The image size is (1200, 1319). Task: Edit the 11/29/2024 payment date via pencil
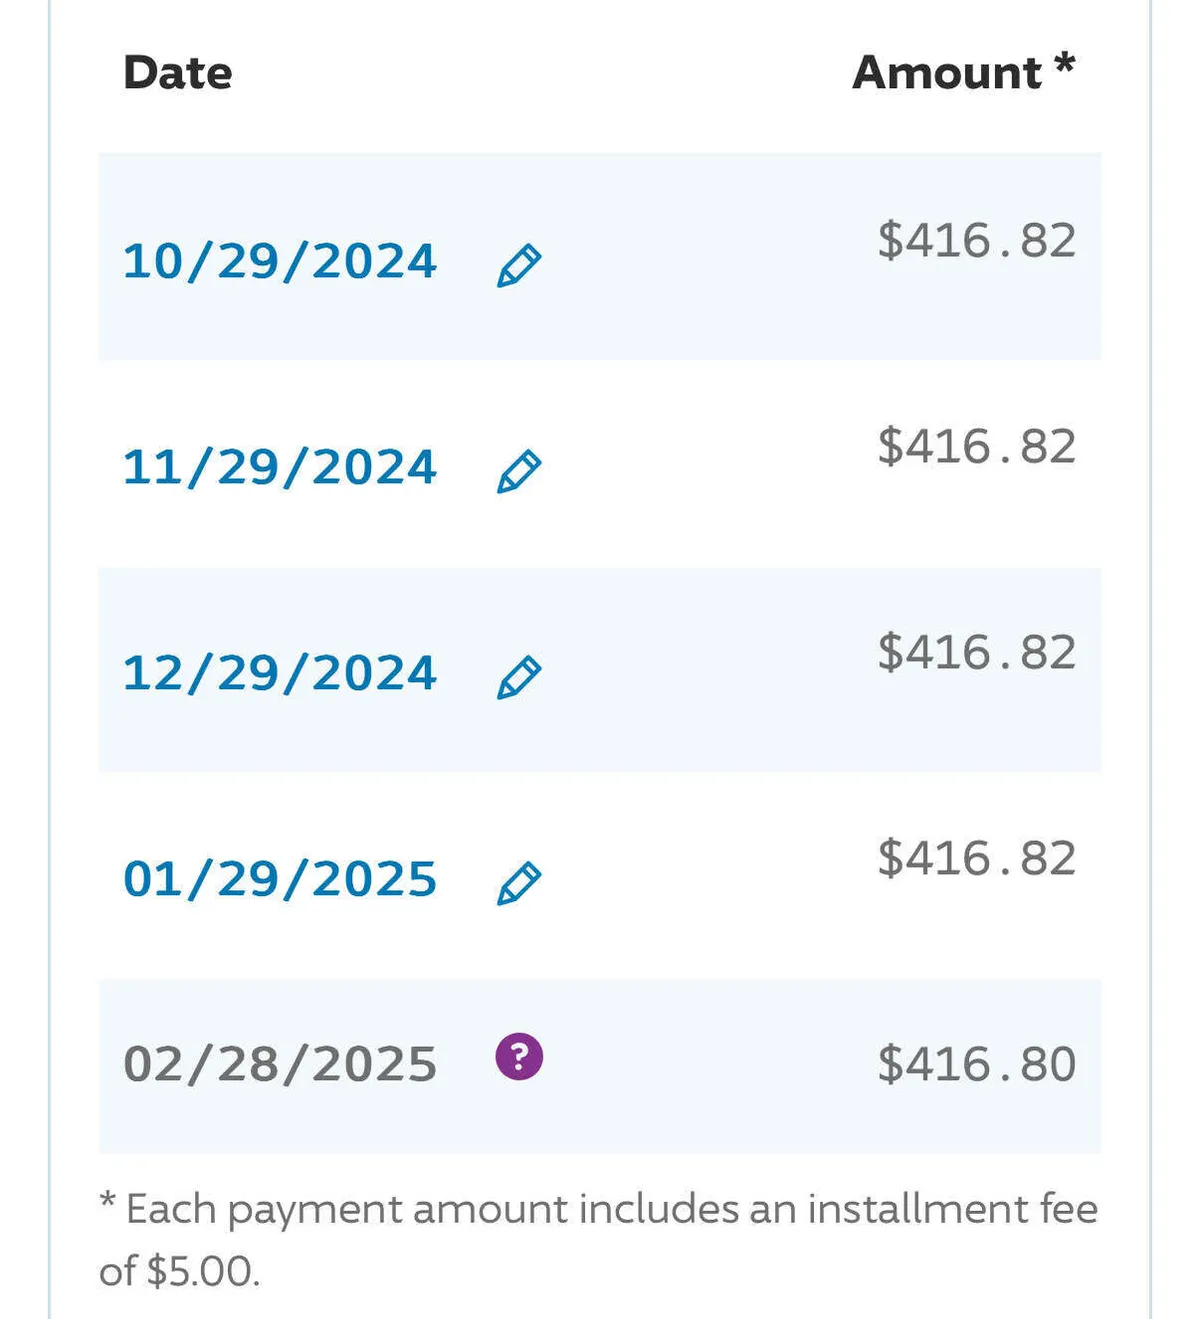coord(519,472)
